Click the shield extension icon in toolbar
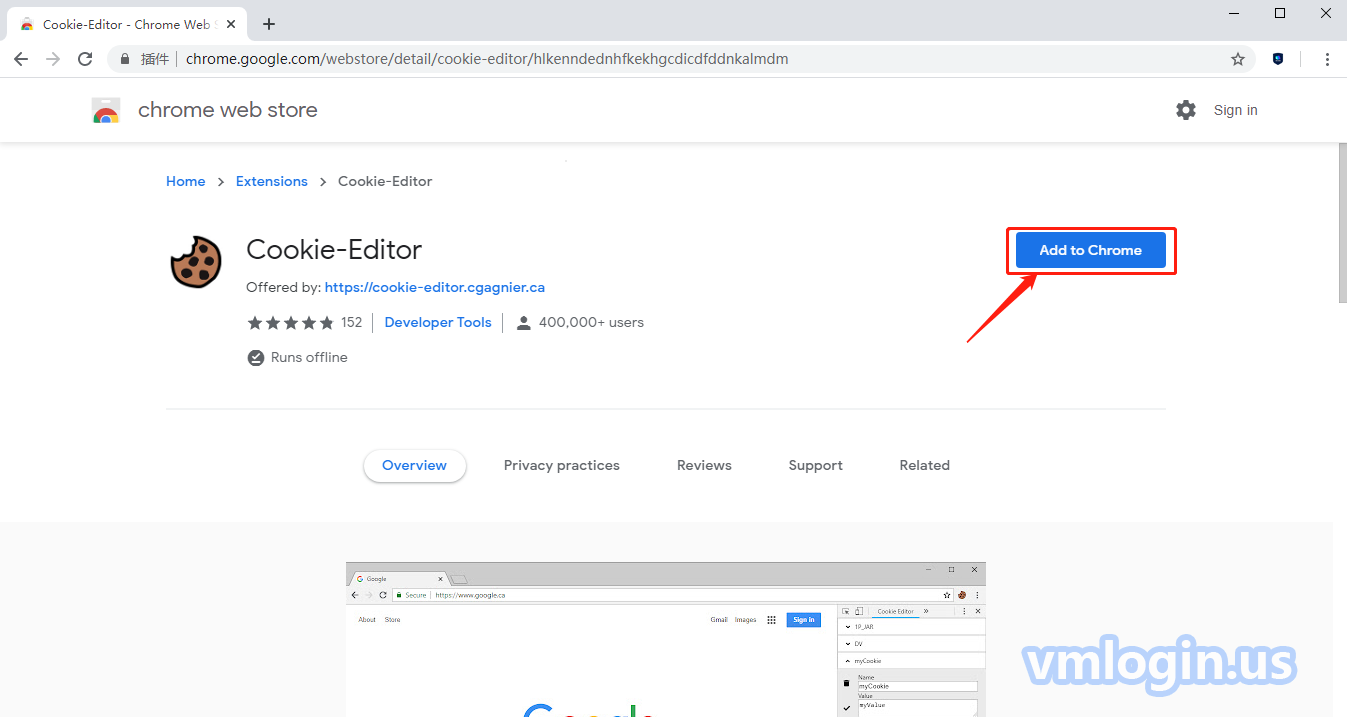Viewport: 1347px width, 717px height. pos(1278,59)
